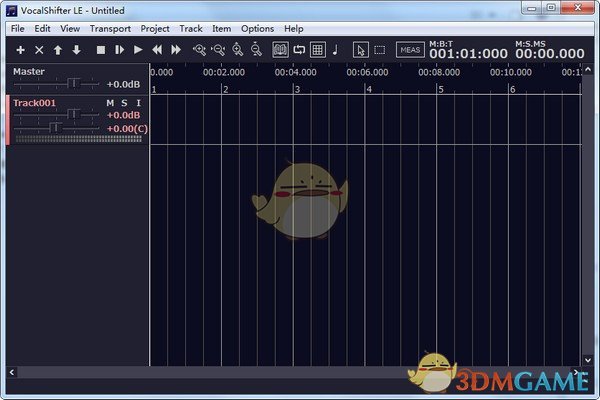600x400 pixels.
Task: Click Track001 volume slider handle
Action: [73, 114]
